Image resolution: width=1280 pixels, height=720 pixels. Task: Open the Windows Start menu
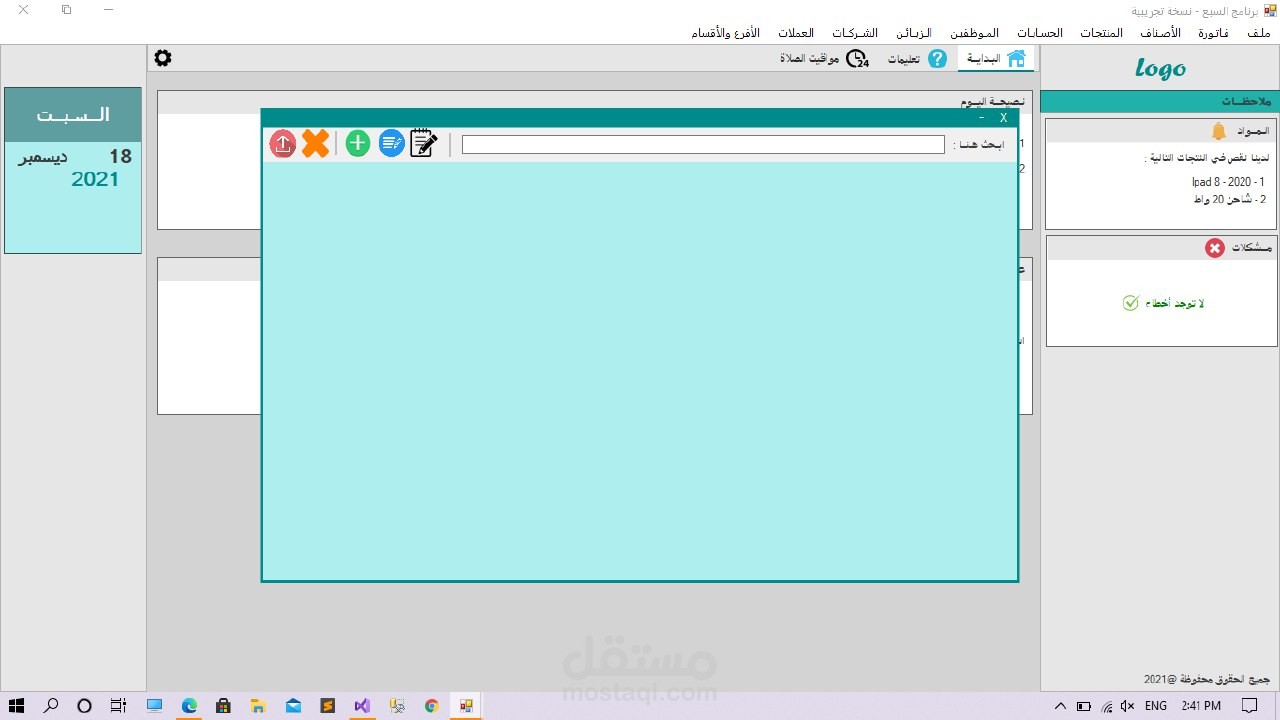click(x=17, y=706)
